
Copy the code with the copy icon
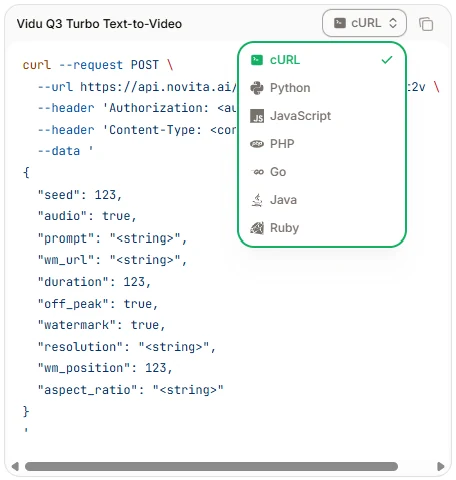coord(426,24)
